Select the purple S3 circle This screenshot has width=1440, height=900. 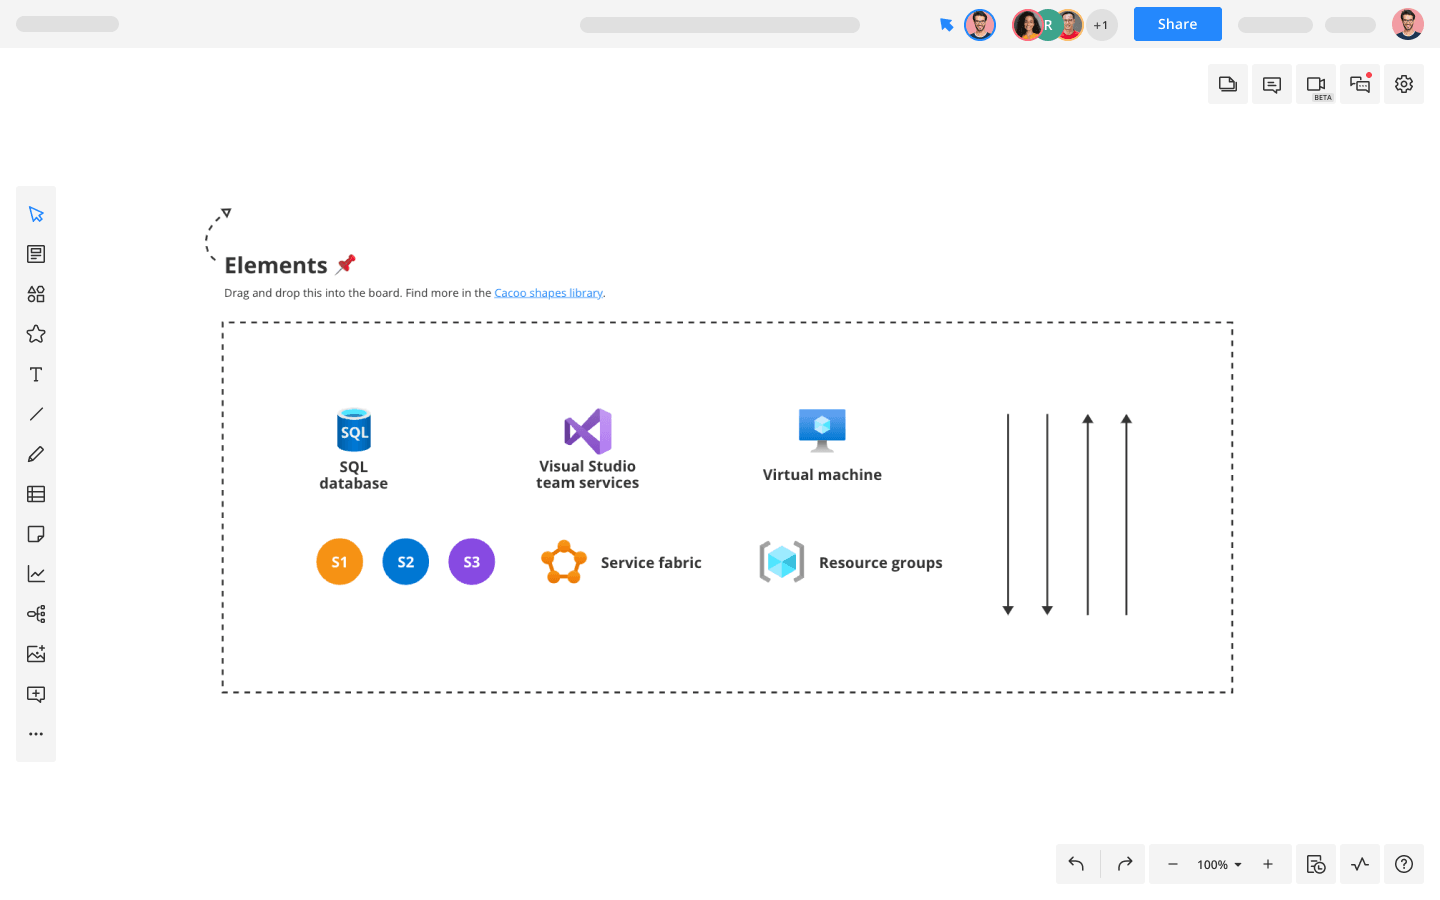(472, 562)
